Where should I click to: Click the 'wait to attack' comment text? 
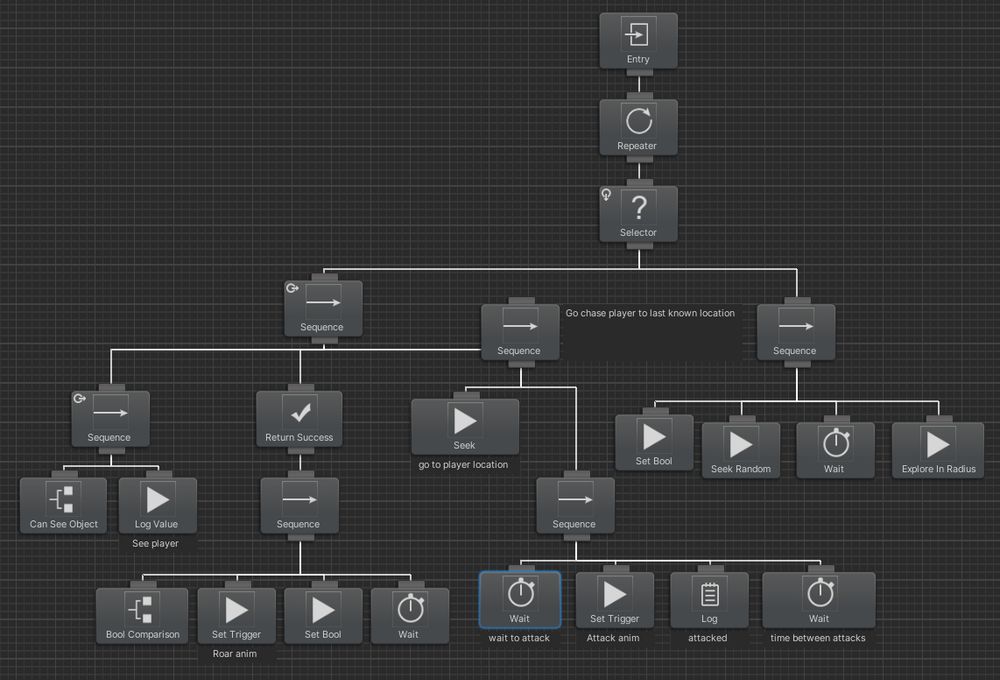[519, 638]
